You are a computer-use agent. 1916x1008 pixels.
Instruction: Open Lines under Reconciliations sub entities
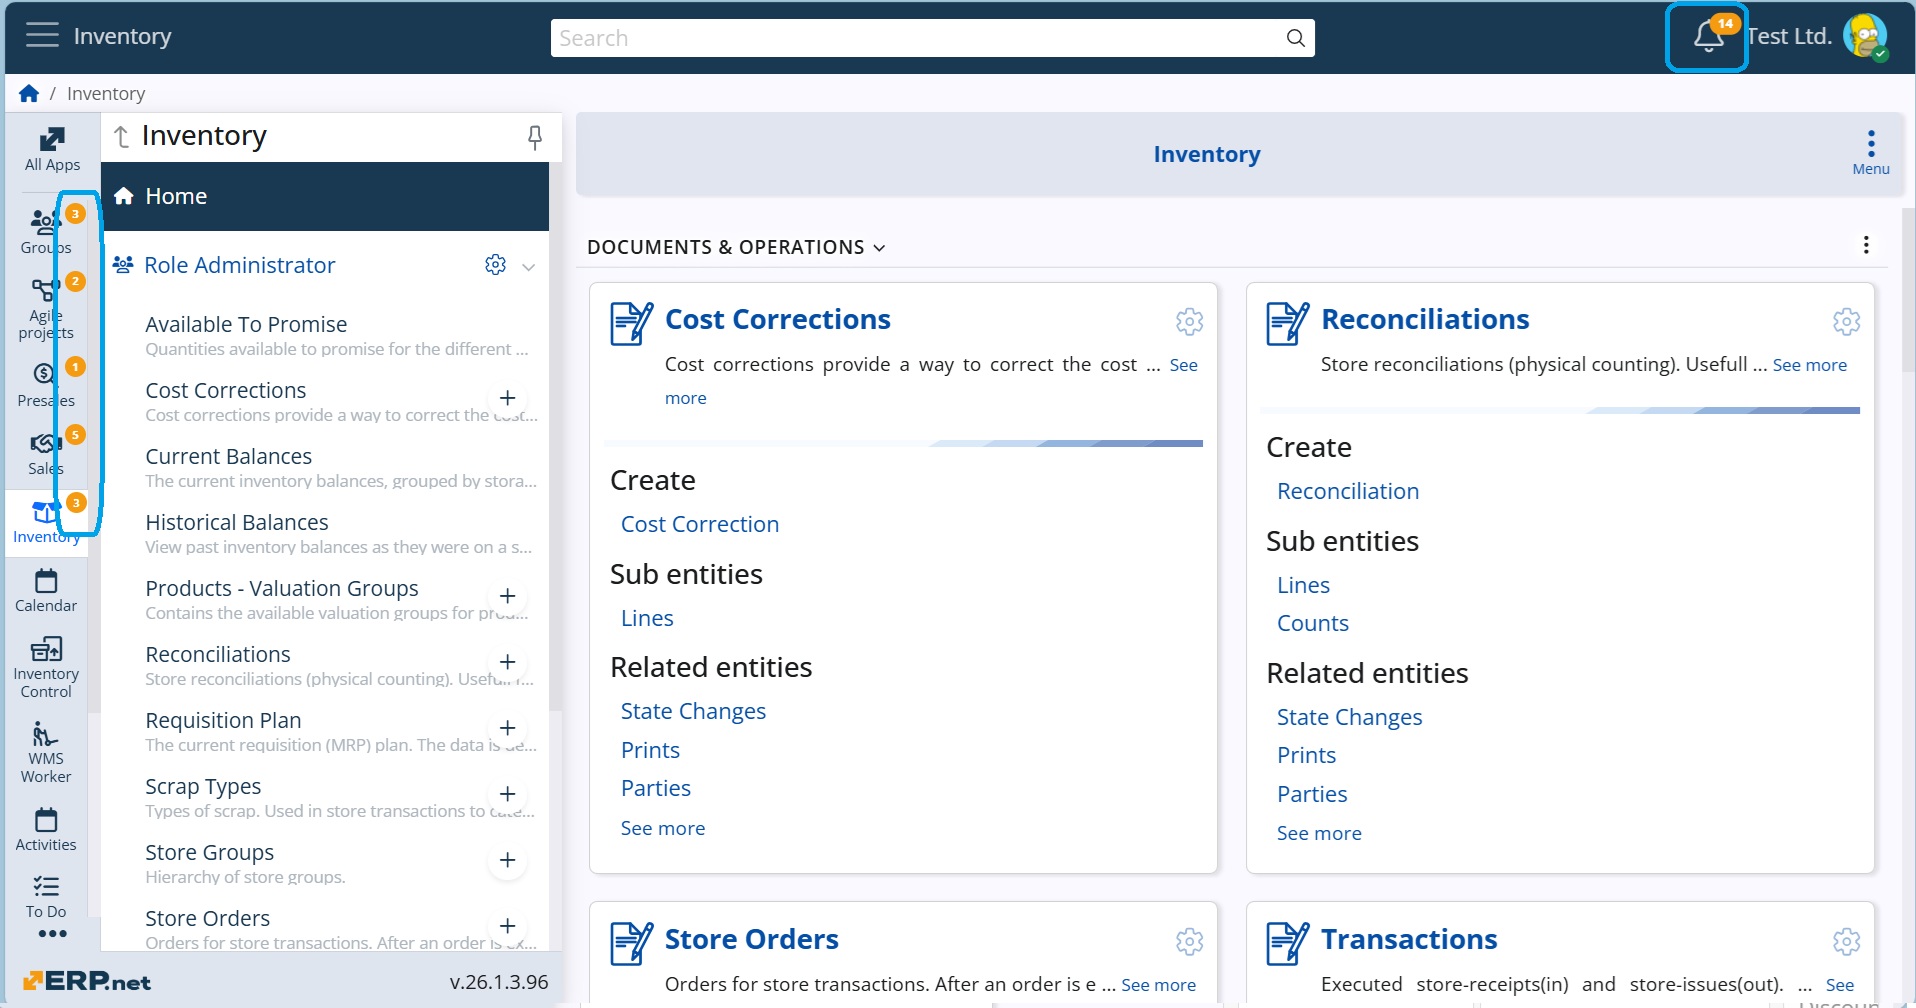tap(1303, 585)
